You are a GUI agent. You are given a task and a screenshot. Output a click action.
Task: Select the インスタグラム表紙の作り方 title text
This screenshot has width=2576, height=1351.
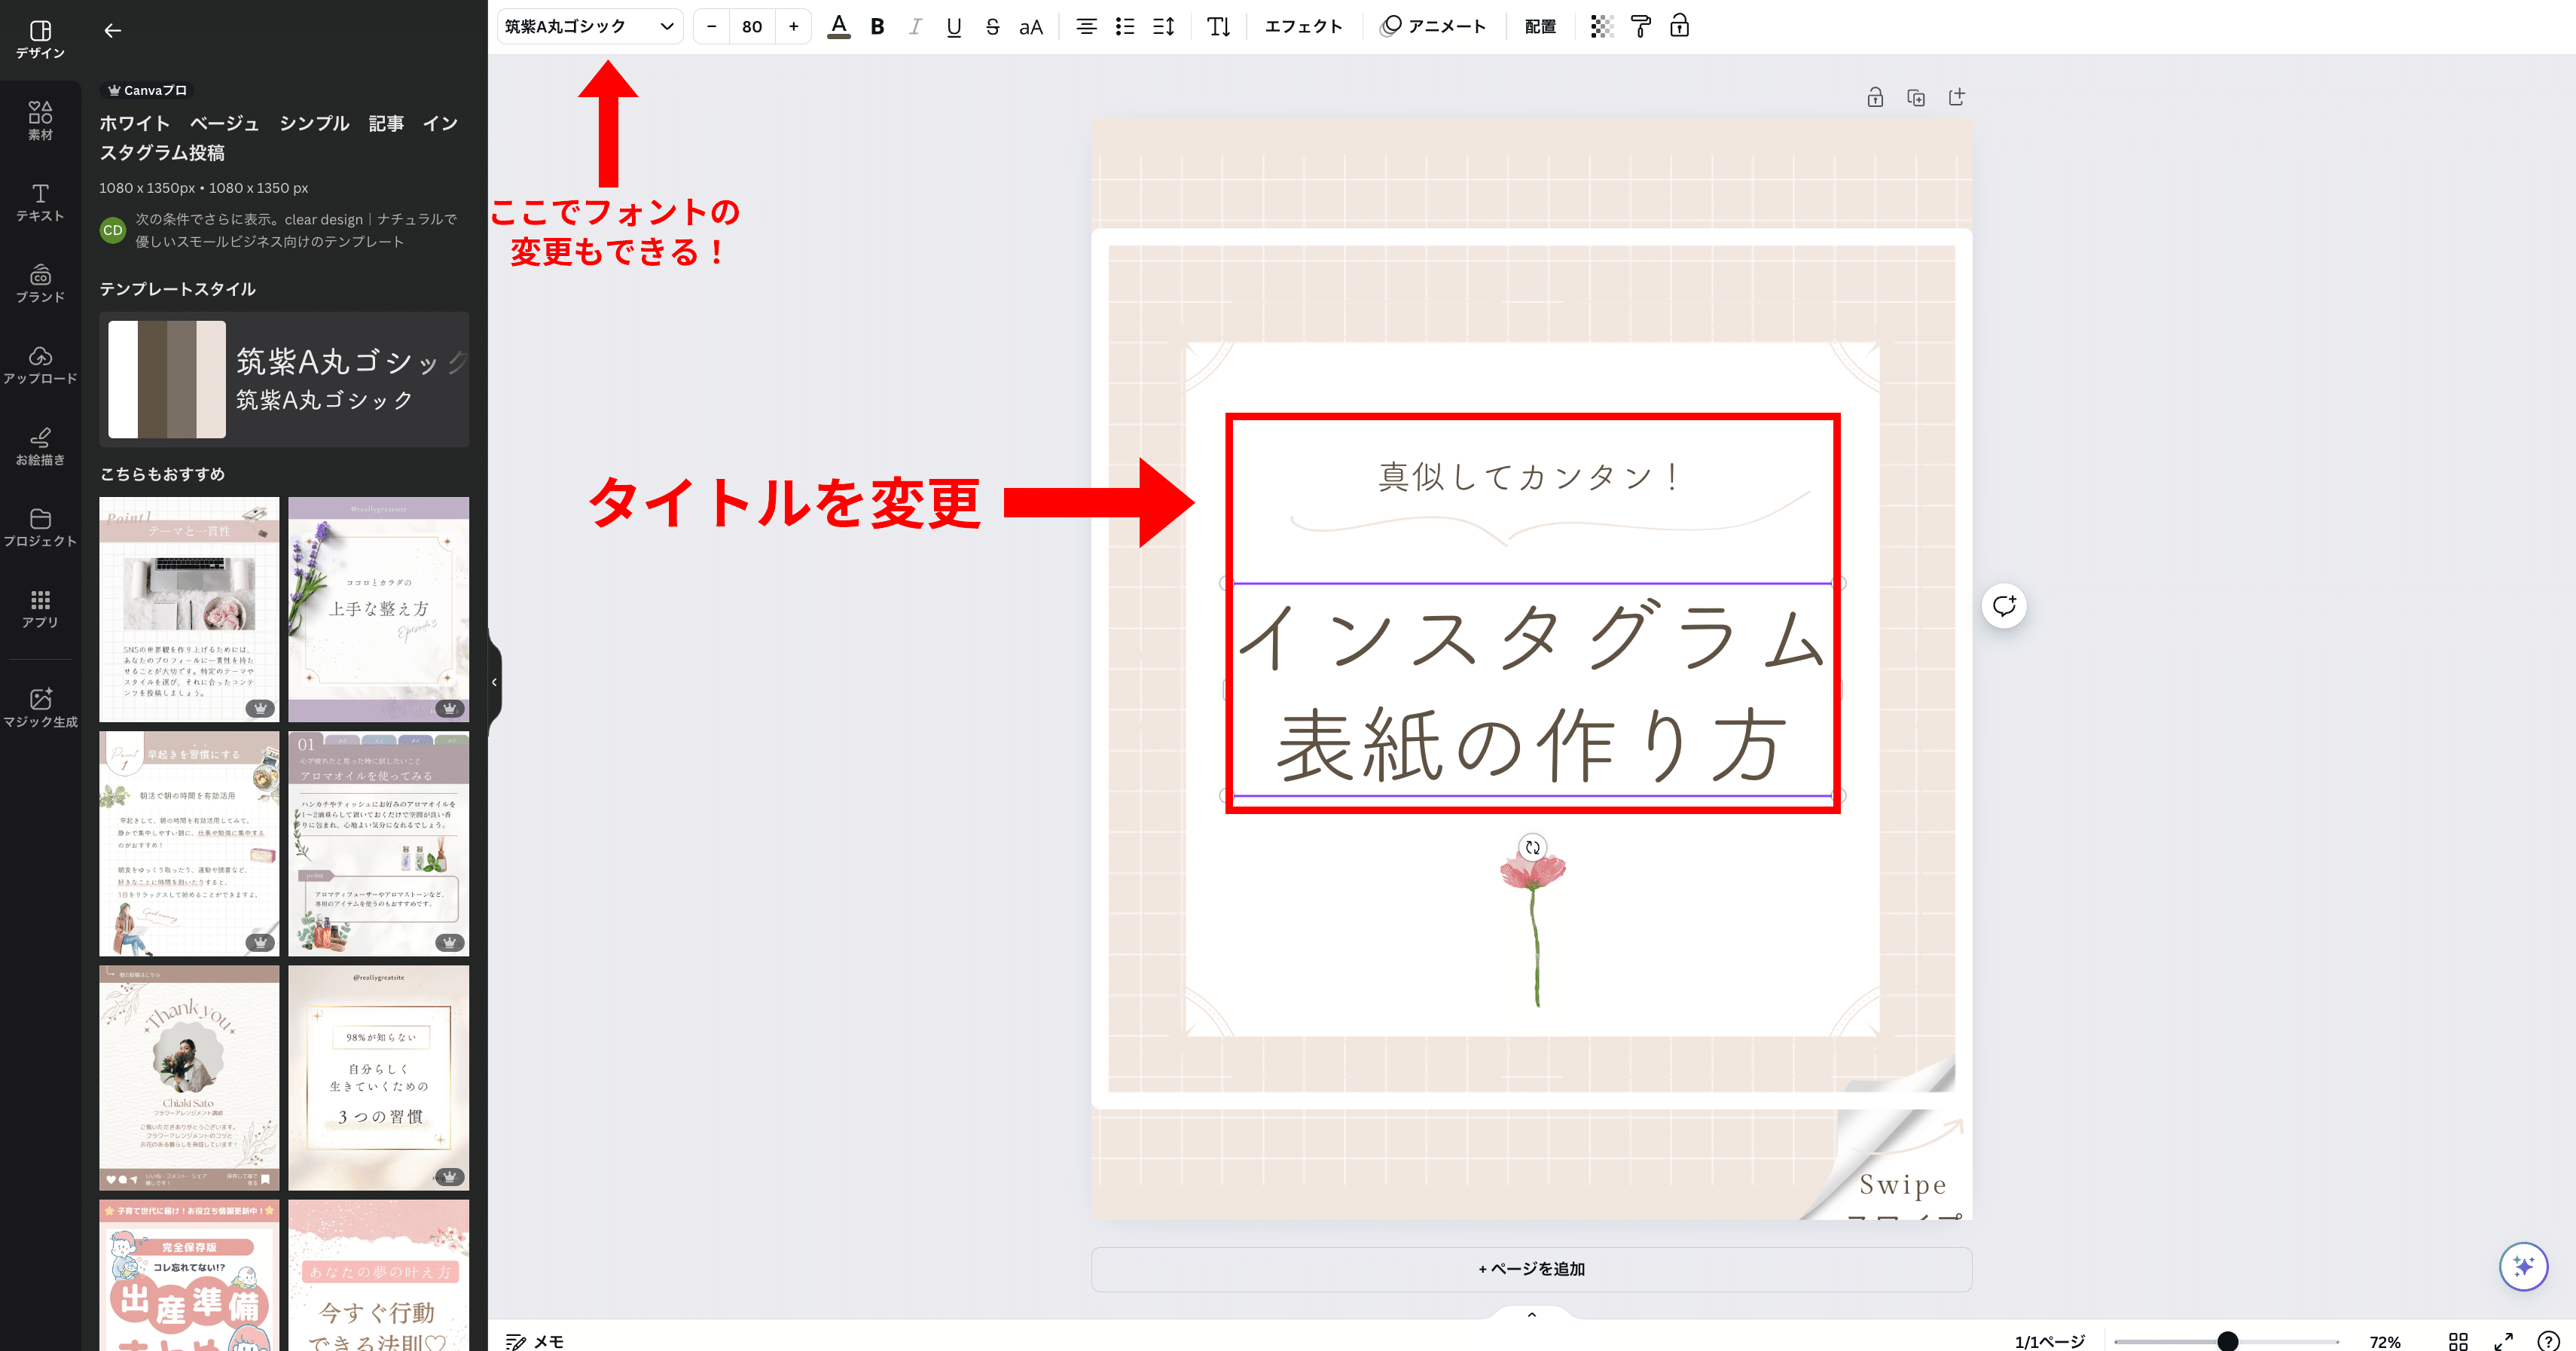(x=1532, y=690)
